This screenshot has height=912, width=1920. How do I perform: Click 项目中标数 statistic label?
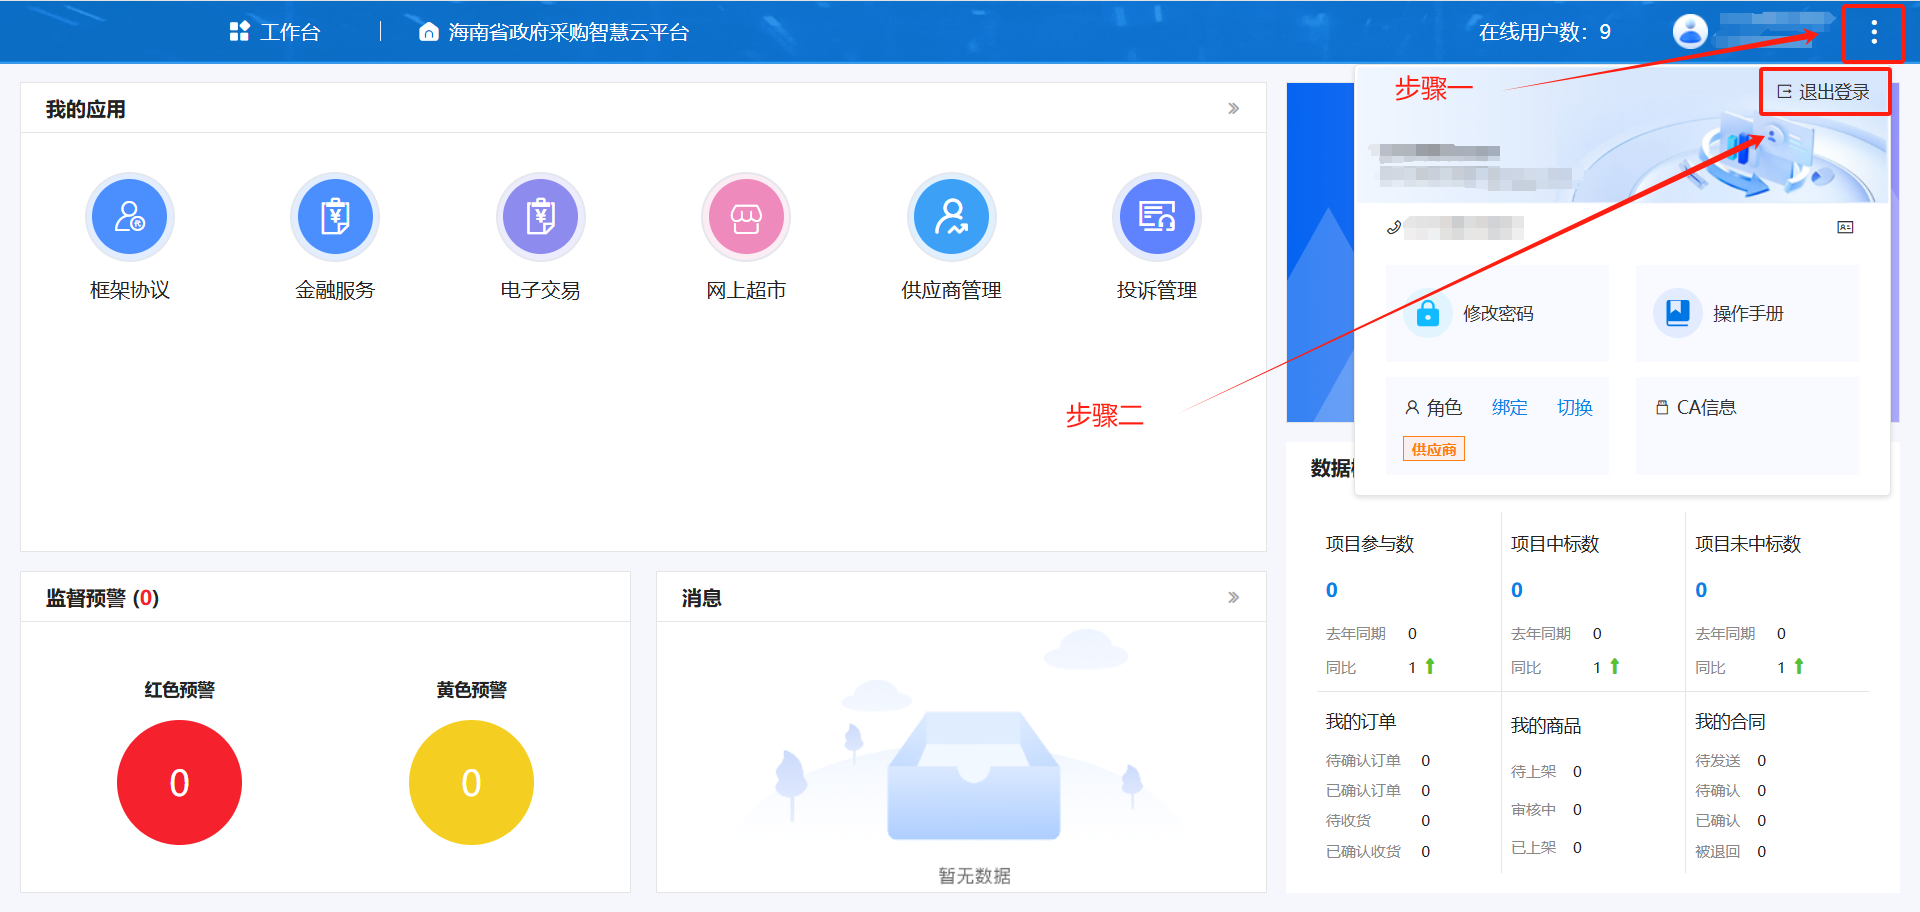pos(1554,544)
